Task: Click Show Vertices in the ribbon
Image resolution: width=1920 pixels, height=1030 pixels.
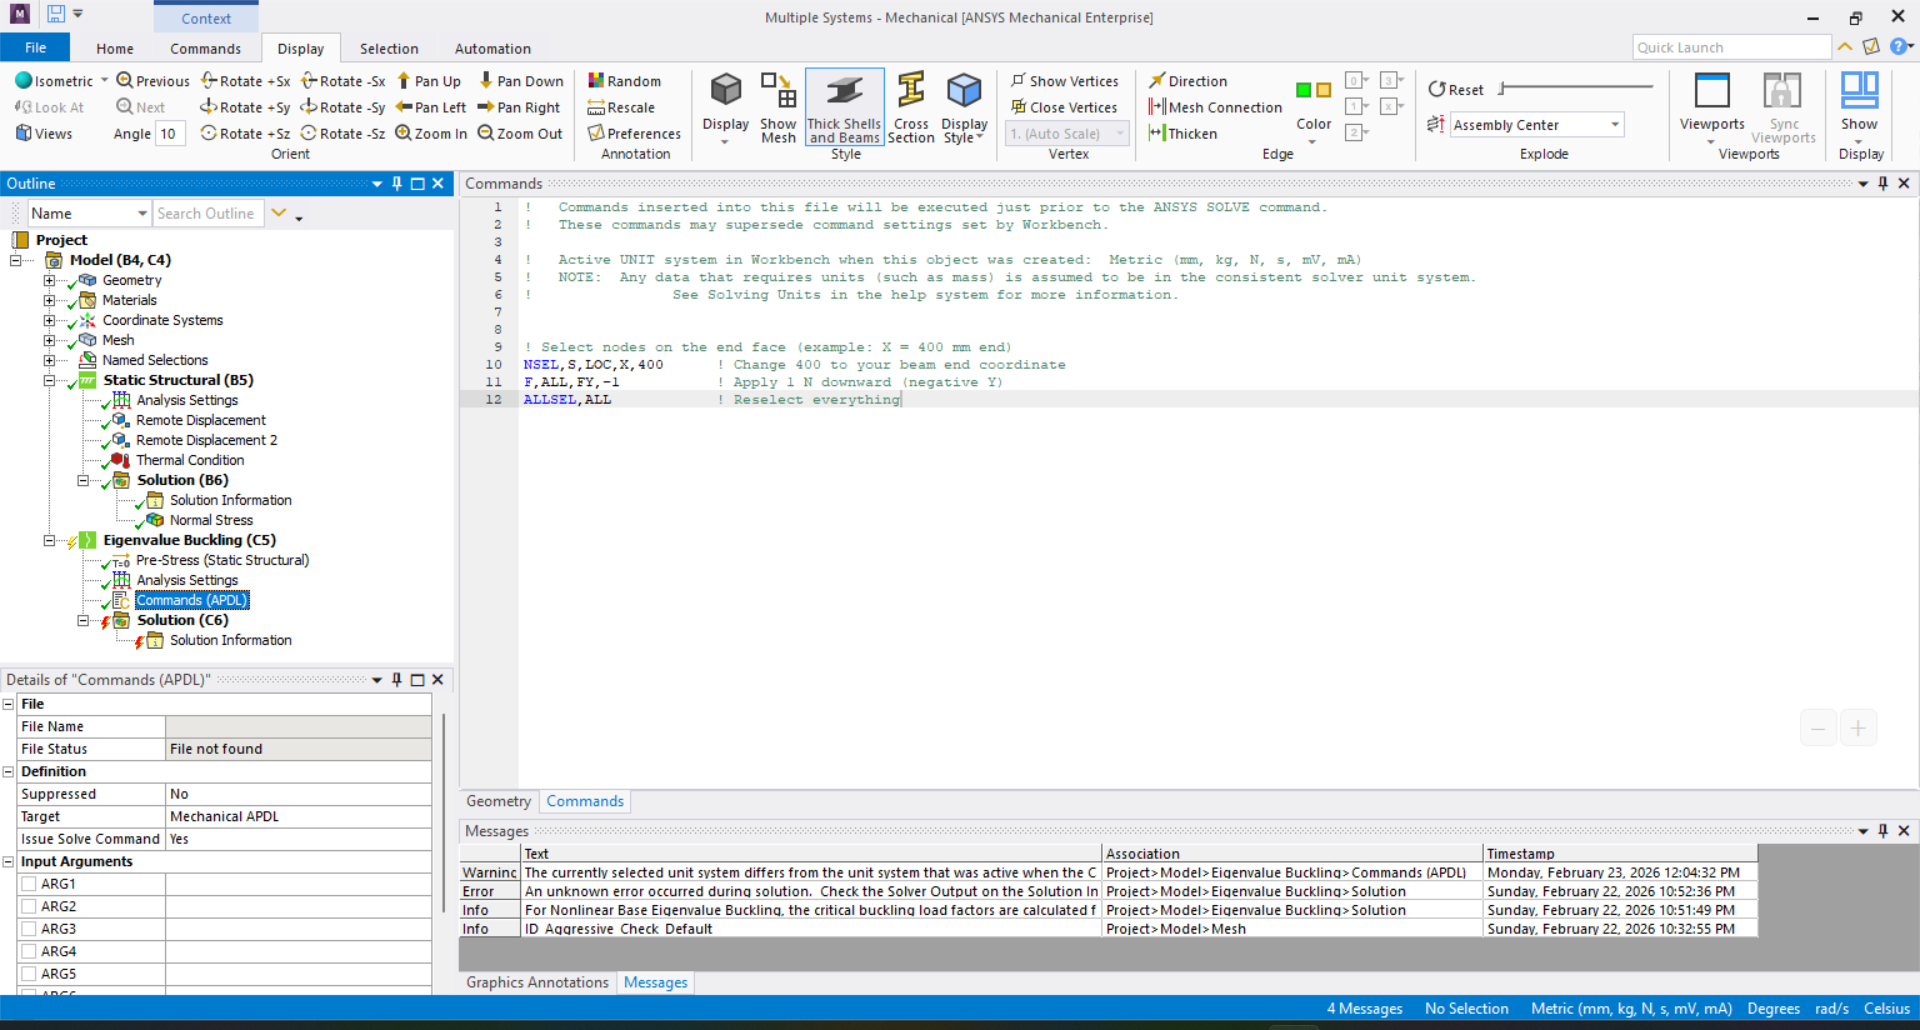Action: 1064,81
